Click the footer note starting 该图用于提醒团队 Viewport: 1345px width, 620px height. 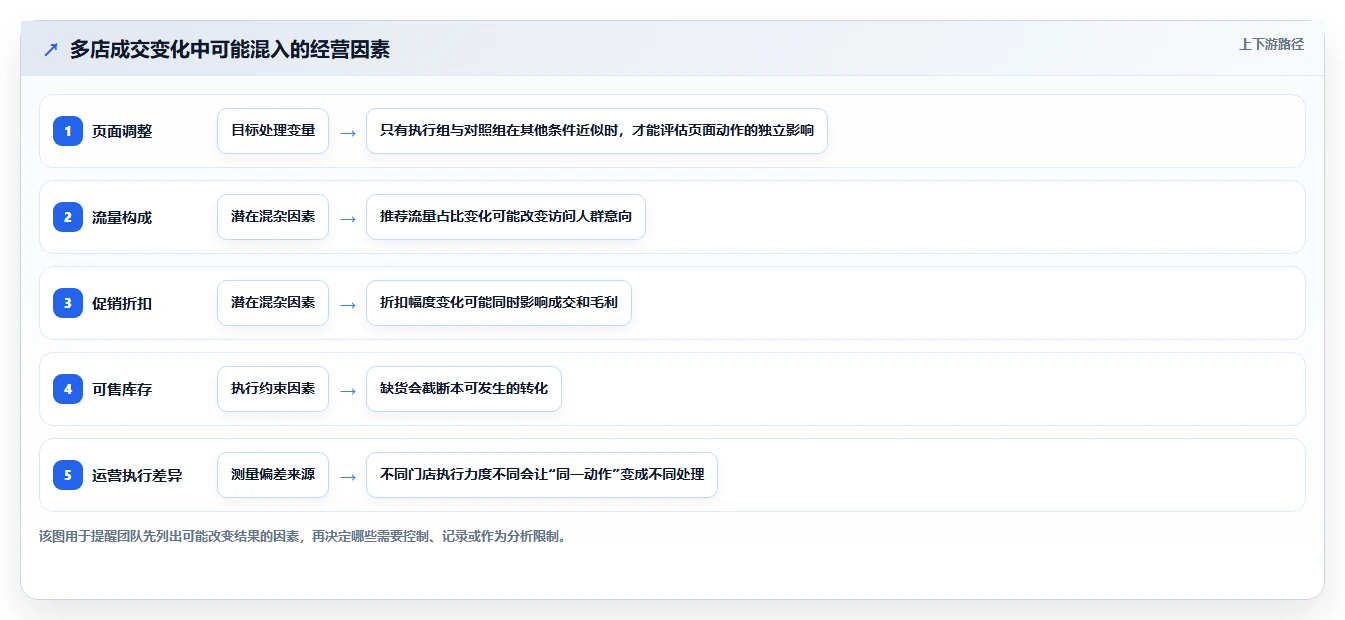(305, 536)
